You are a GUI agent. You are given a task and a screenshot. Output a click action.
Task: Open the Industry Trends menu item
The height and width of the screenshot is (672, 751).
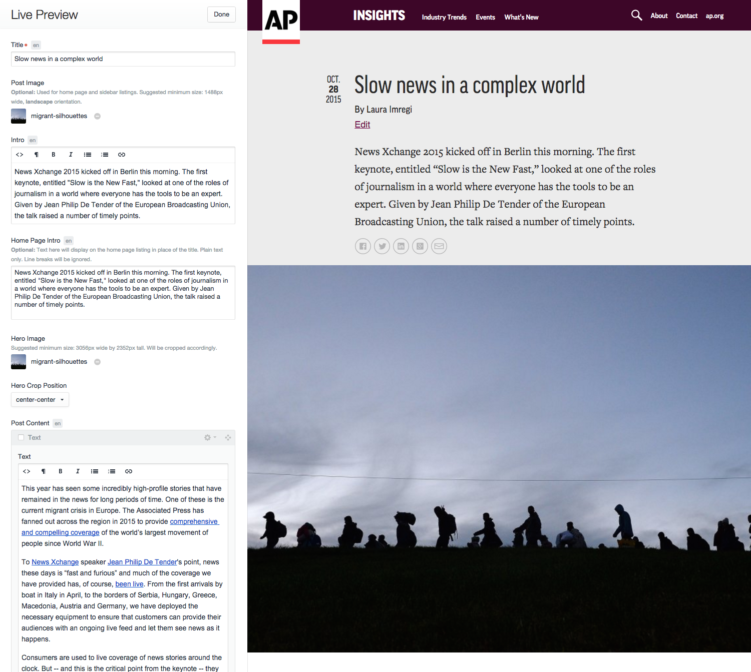[444, 17]
